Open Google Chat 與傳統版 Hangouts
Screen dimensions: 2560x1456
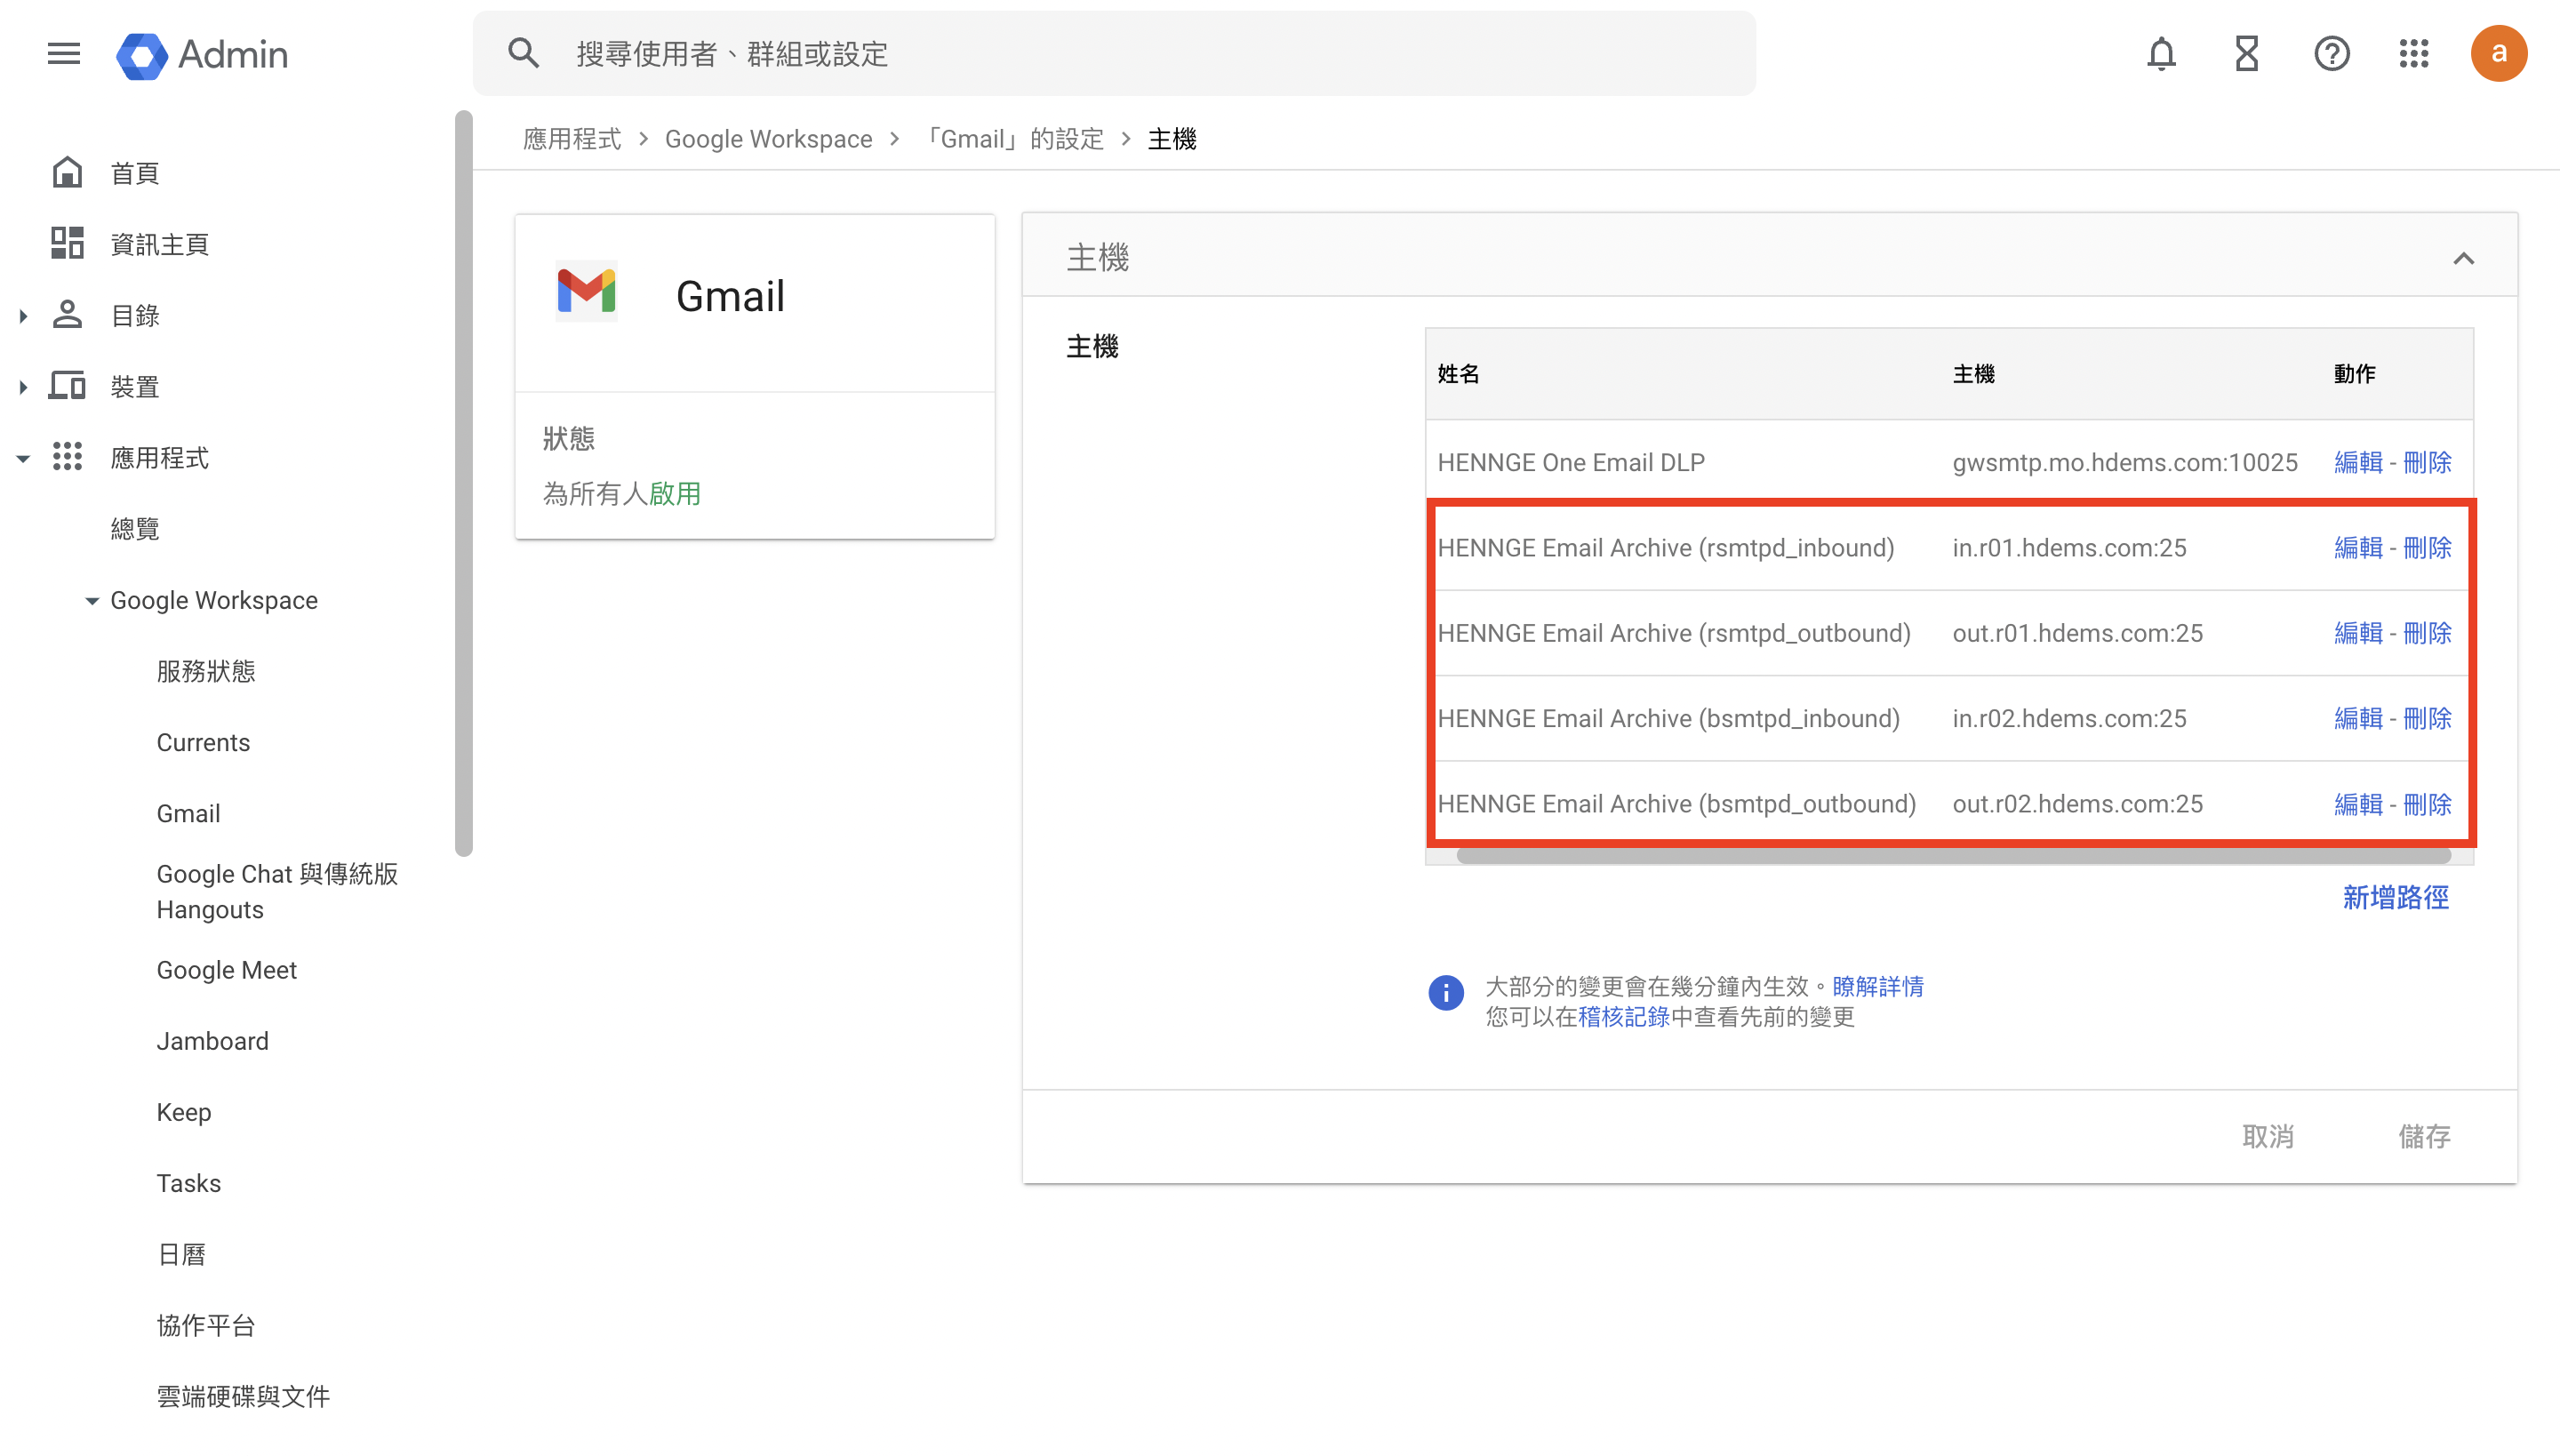coord(277,891)
